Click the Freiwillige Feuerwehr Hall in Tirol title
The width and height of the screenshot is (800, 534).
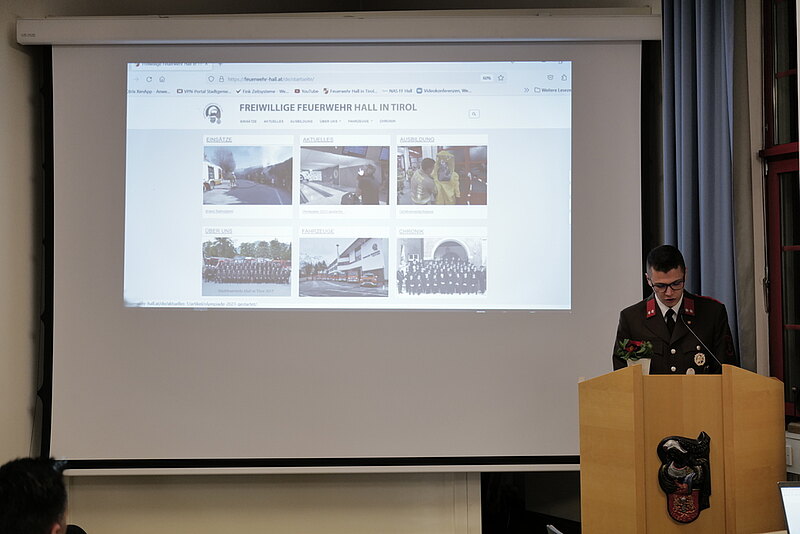click(x=328, y=108)
